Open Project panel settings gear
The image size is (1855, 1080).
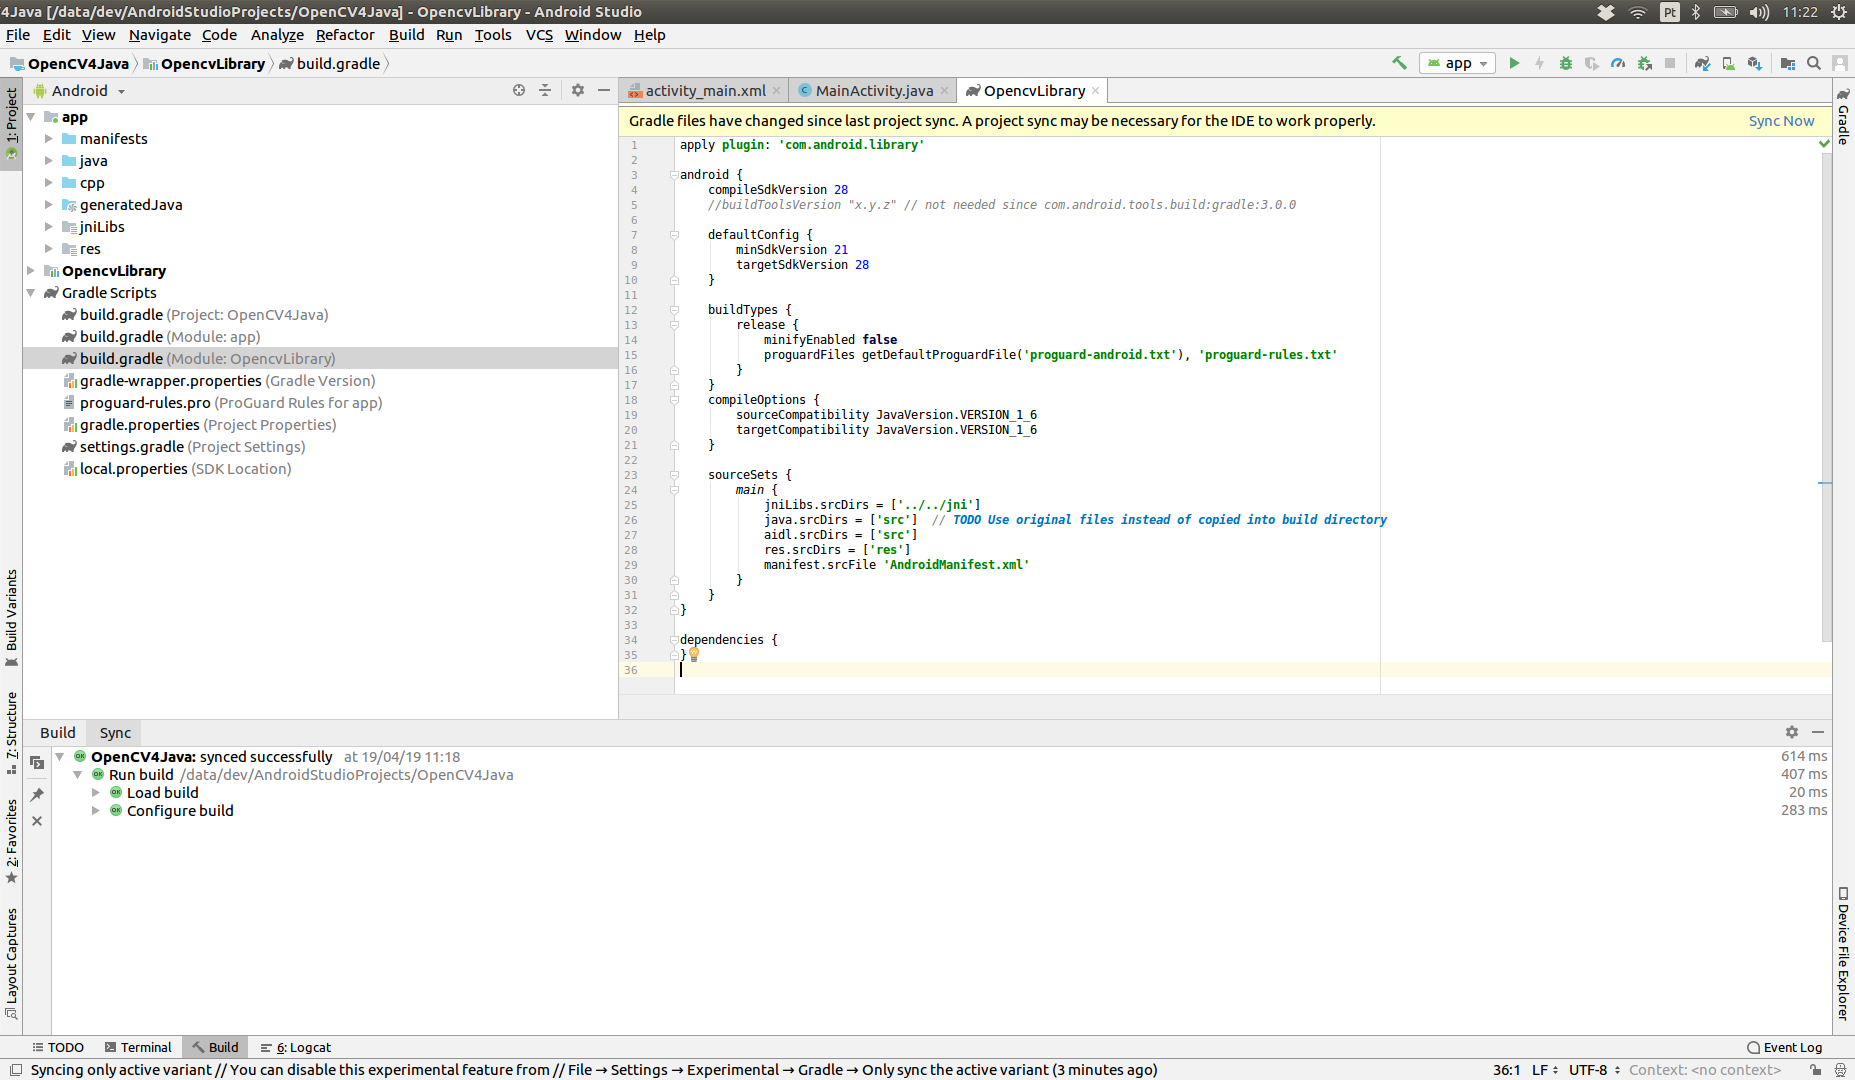(x=578, y=90)
